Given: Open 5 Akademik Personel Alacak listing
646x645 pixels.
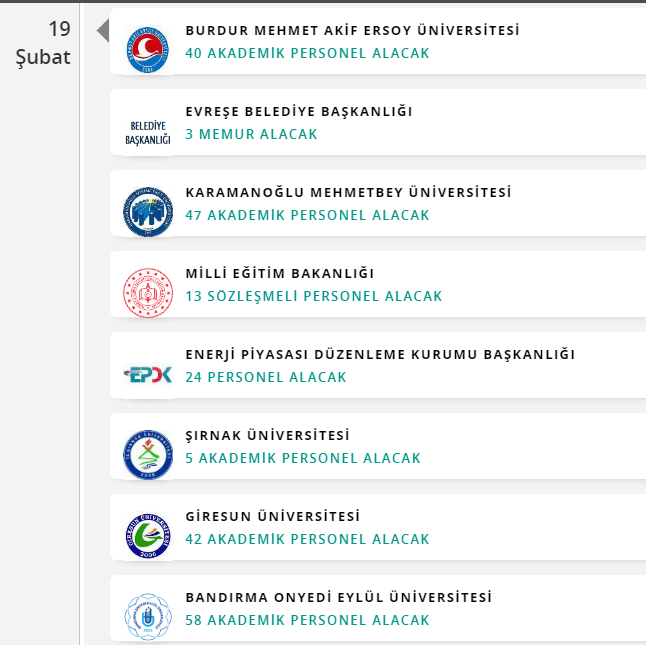Looking at the screenshot, I should [303, 458].
